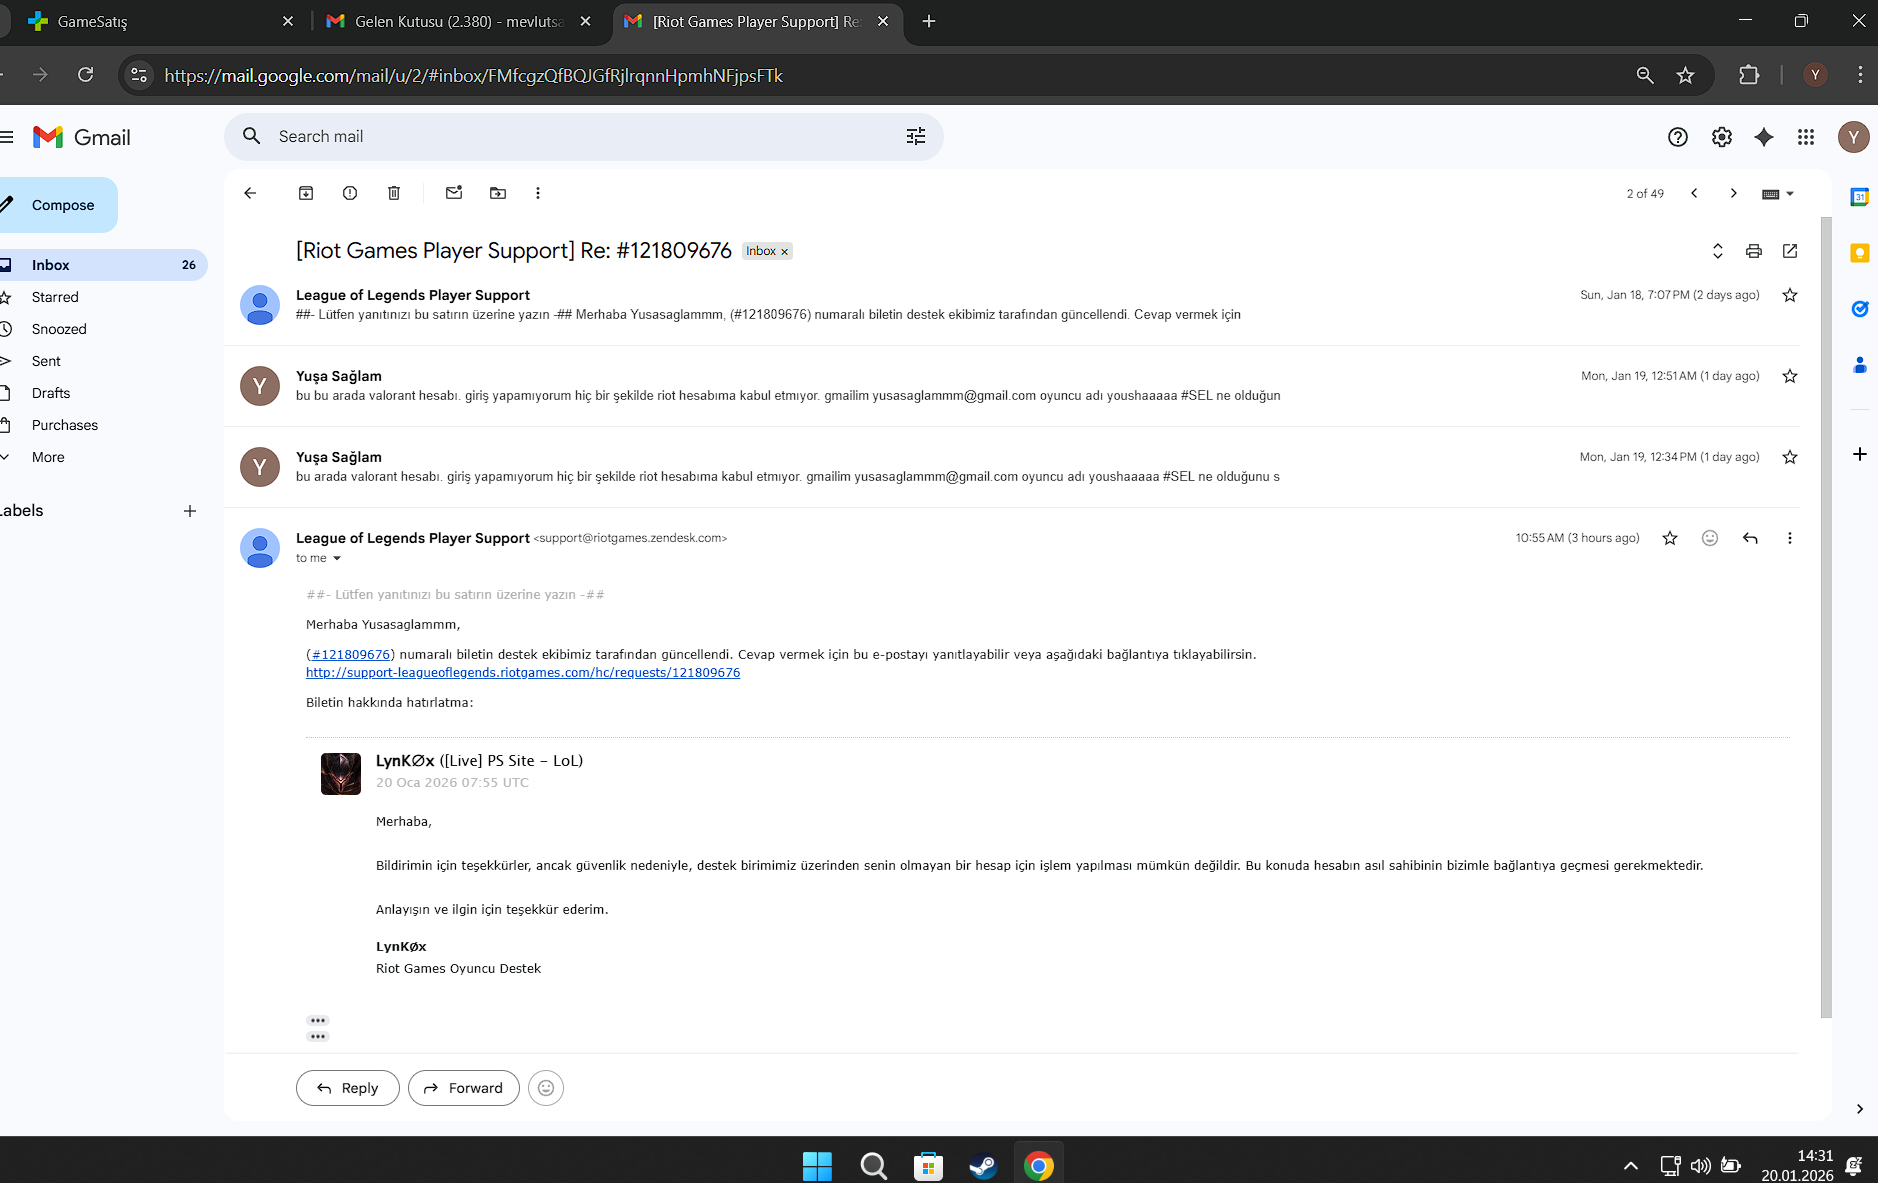
Task: Open ticket #121809676 link
Action: pyautogui.click(x=351, y=654)
